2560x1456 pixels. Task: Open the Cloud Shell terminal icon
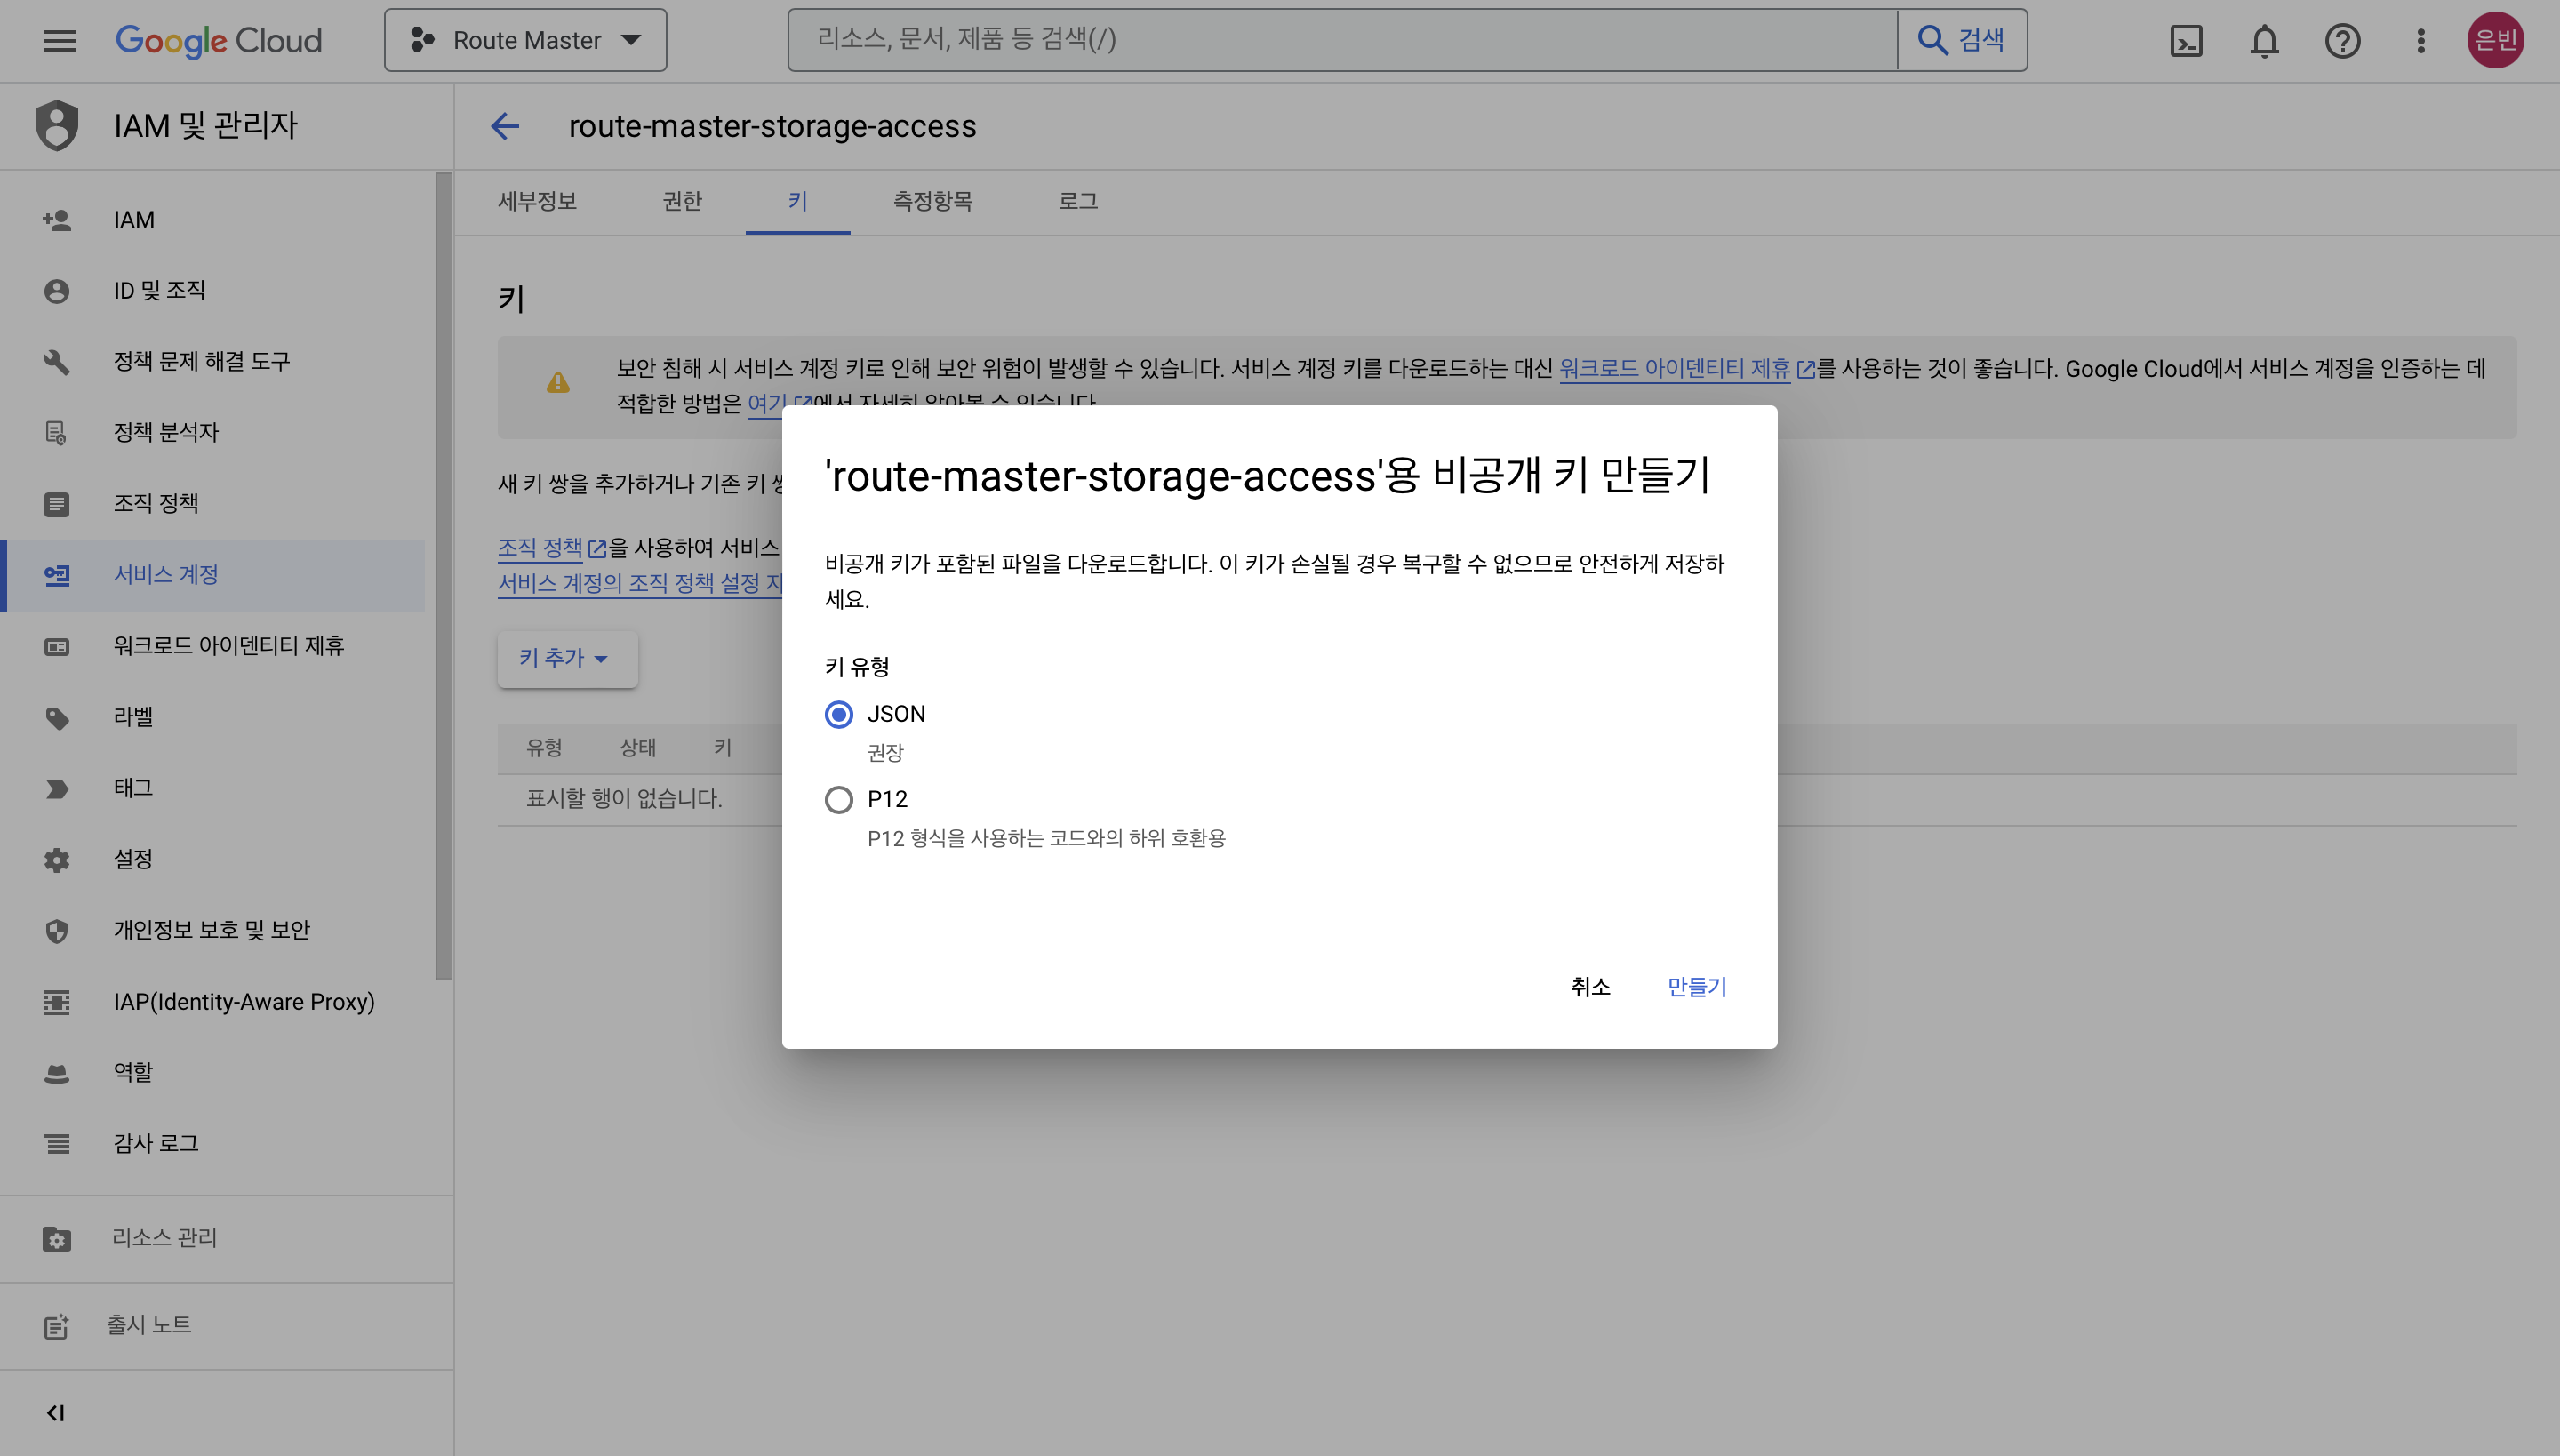[x=2186, y=41]
